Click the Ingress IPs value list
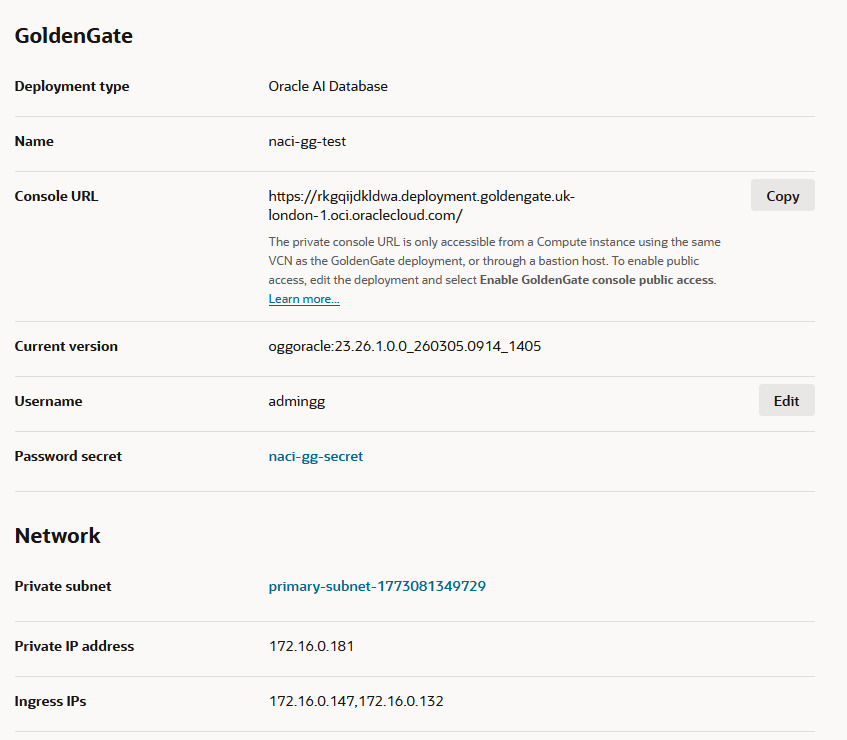Viewport: 847px width, 740px height. click(x=356, y=701)
